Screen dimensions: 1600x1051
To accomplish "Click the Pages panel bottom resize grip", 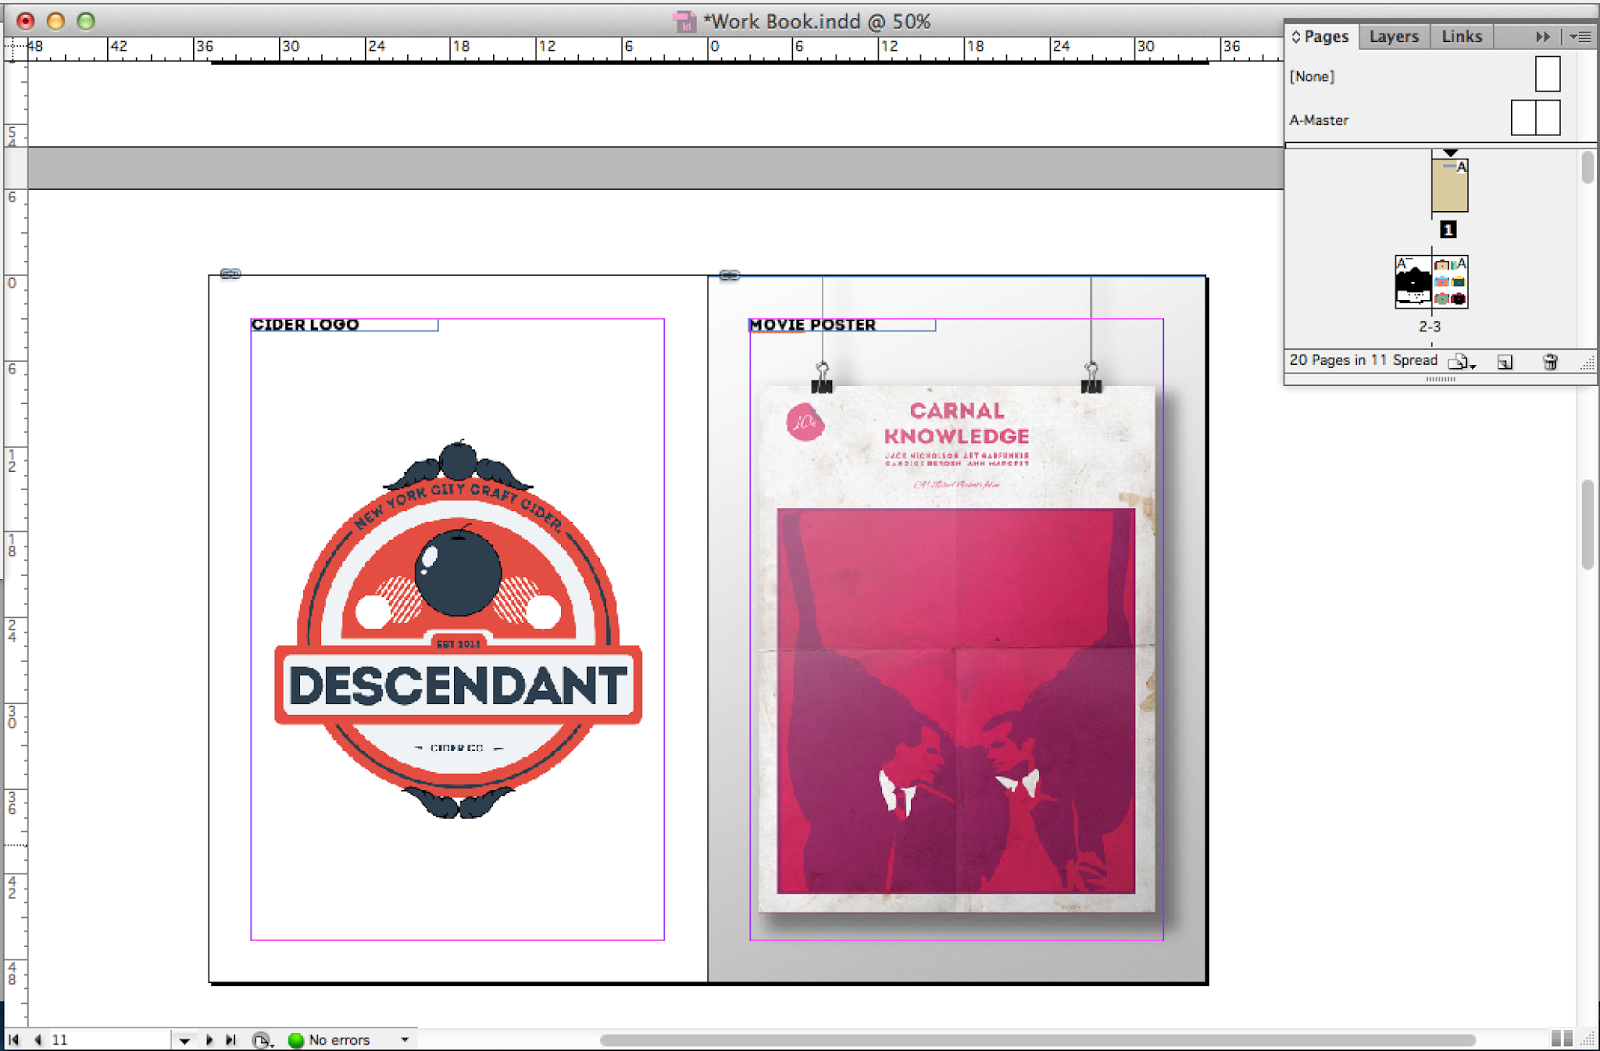I will pos(1441,380).
